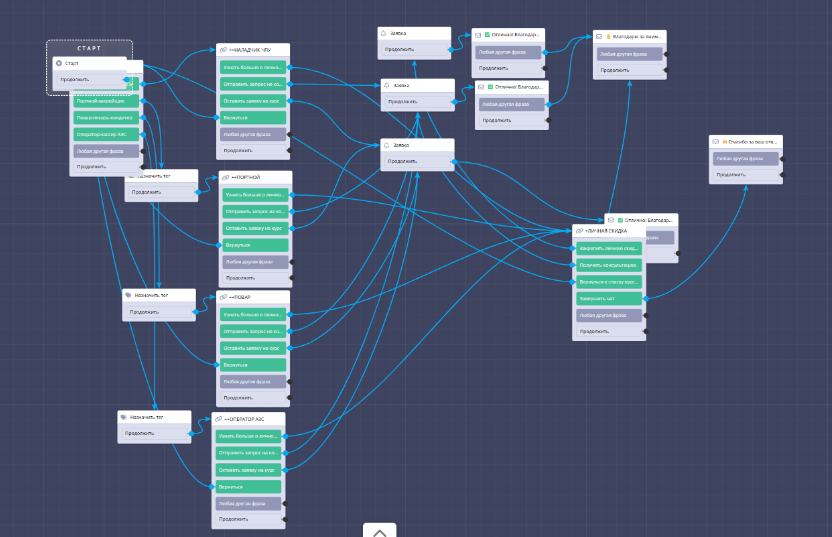Click the link icon of ЛИЧНАЯ СКИДКА block
The height and width of the screenshot is (537, 832).
tap(580, 230)
